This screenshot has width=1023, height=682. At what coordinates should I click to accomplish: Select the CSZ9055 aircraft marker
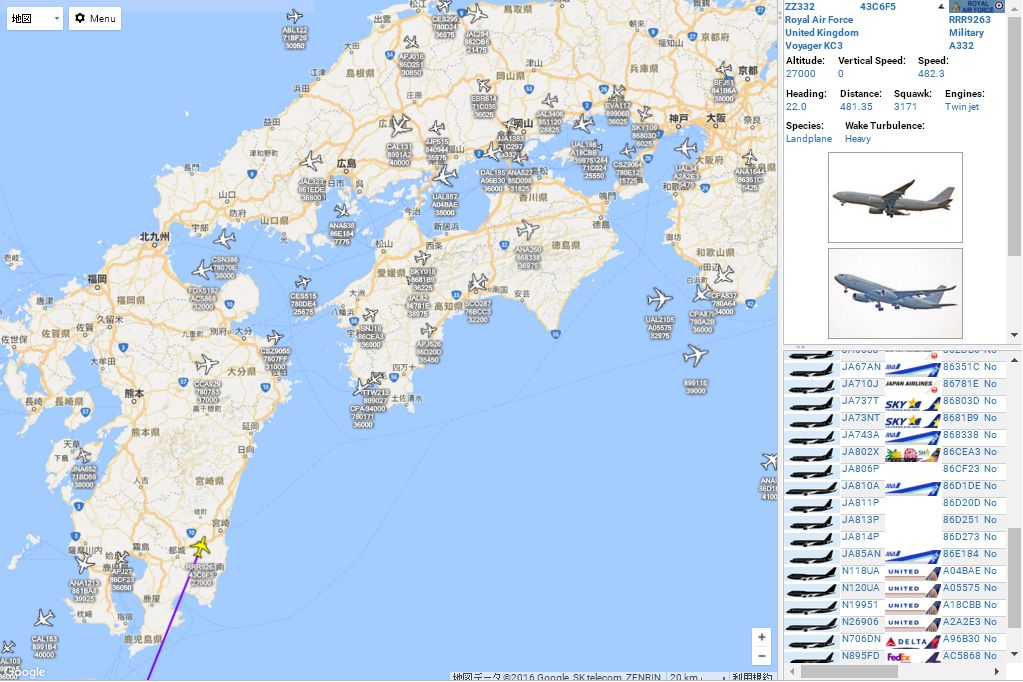(x=275, y=337)
